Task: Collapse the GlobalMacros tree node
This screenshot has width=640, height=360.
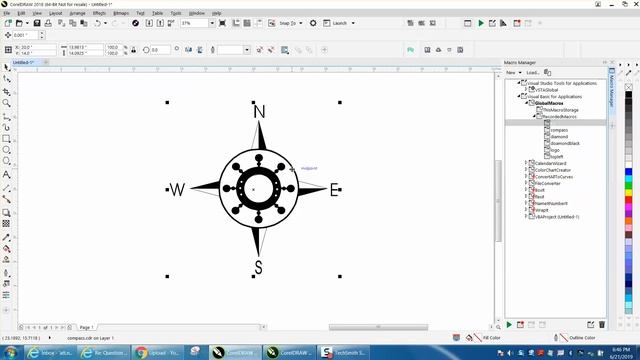Action: click(x=526, y=103)
